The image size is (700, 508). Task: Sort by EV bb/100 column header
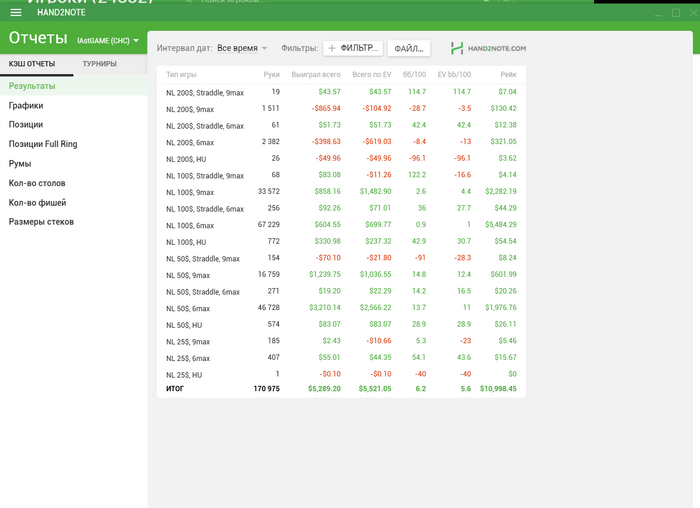click(x=454, y=75)
